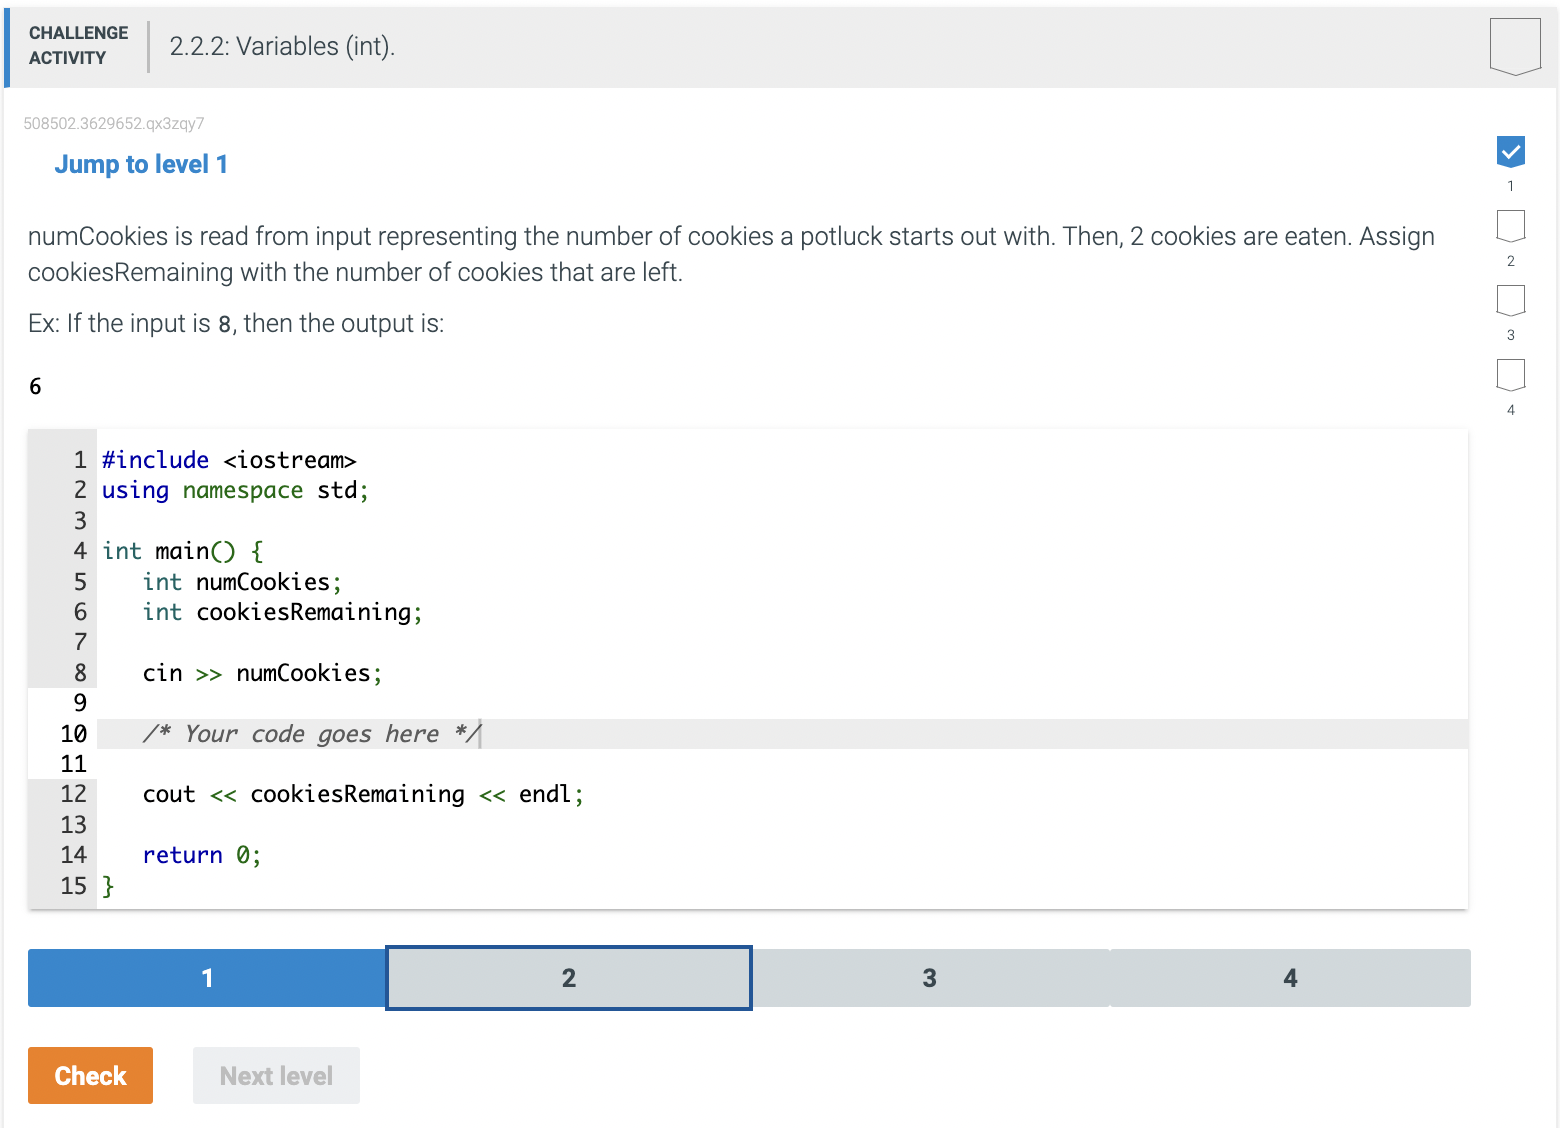Screen dimensions: 1560x1128
Task: Switch to level 4 tab
Action: [1290, 978]
